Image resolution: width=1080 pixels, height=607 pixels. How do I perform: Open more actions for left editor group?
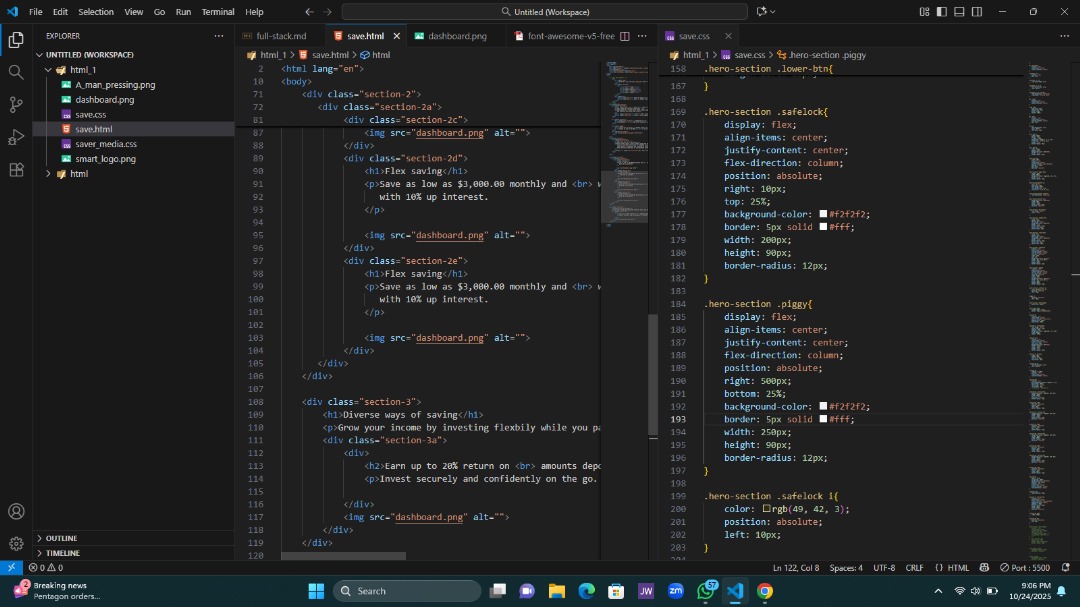pyautogui.click(x=642, y=36)
